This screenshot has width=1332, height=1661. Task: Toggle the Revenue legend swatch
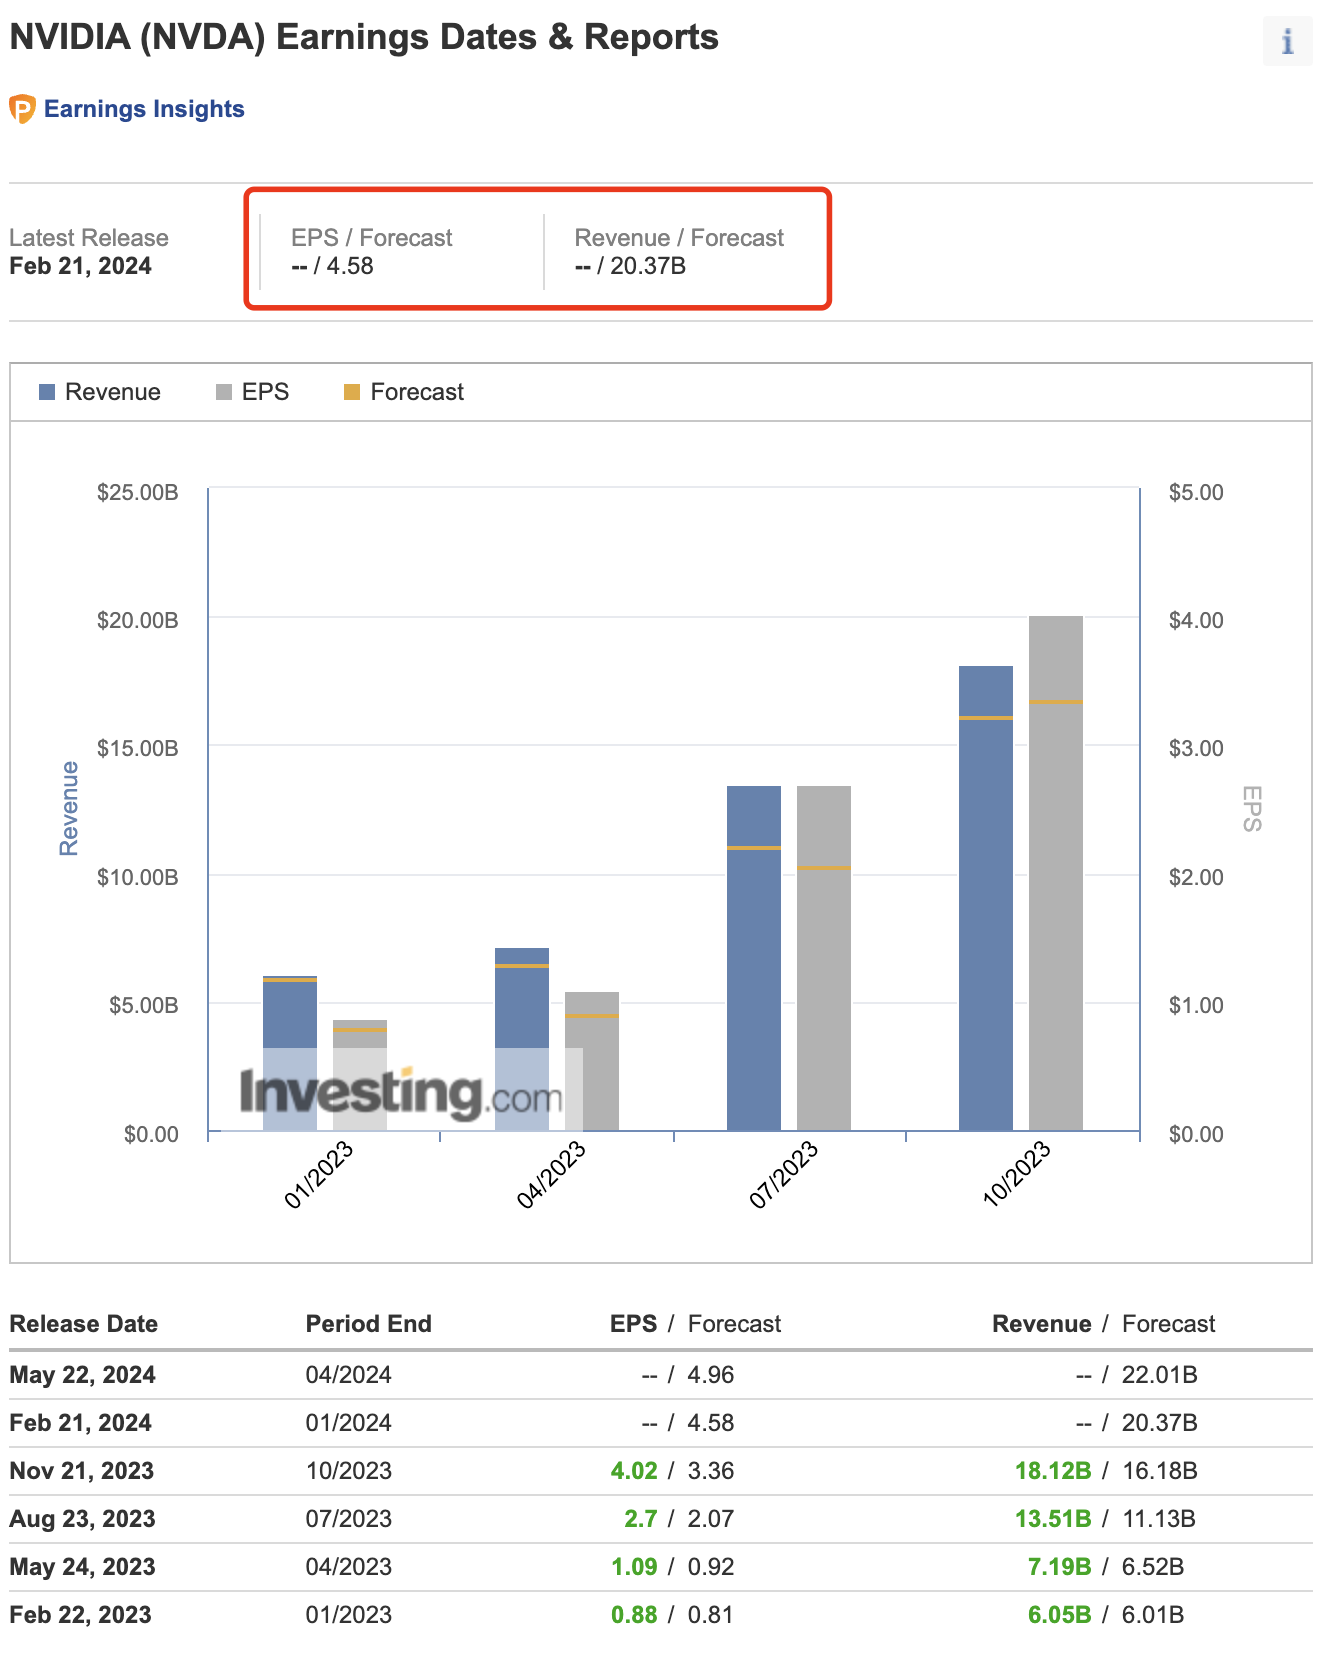(47, 392)
